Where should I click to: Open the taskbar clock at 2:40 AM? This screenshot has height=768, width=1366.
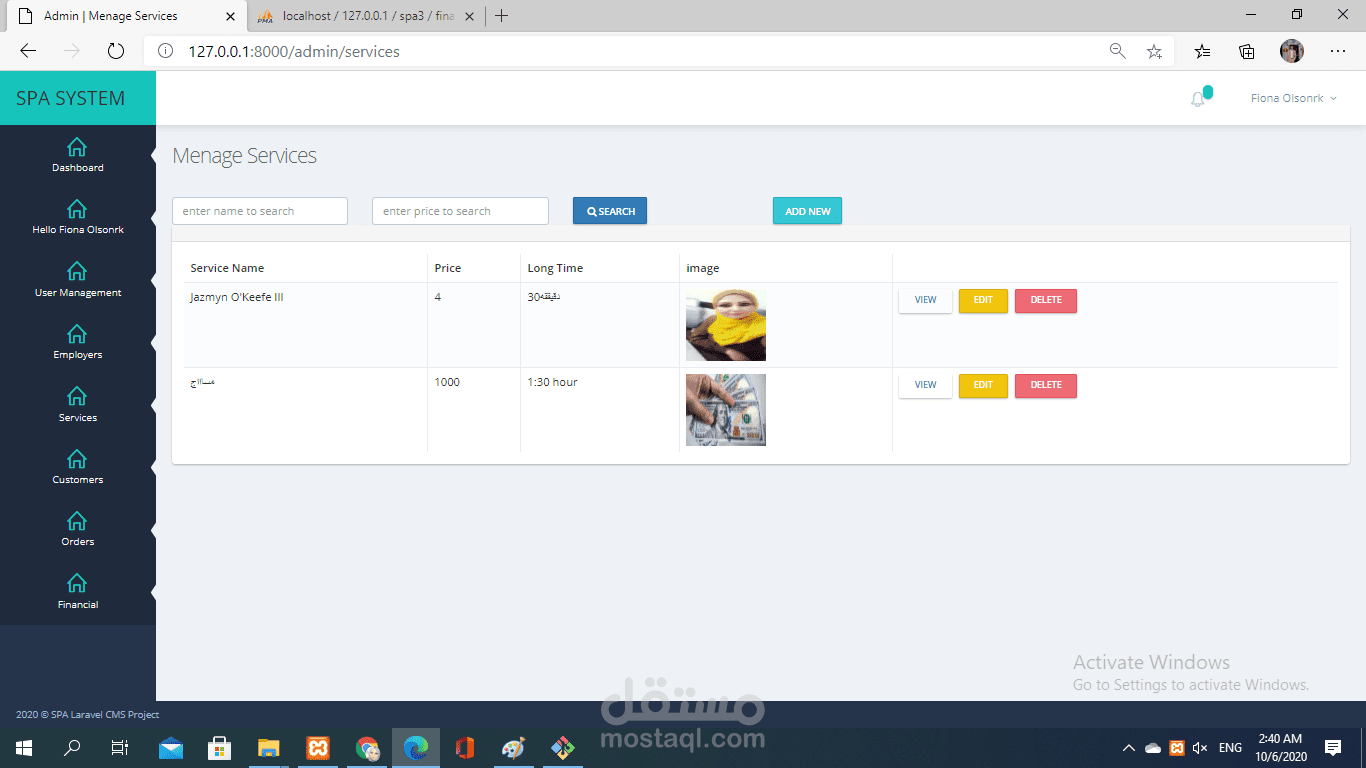1280,748
